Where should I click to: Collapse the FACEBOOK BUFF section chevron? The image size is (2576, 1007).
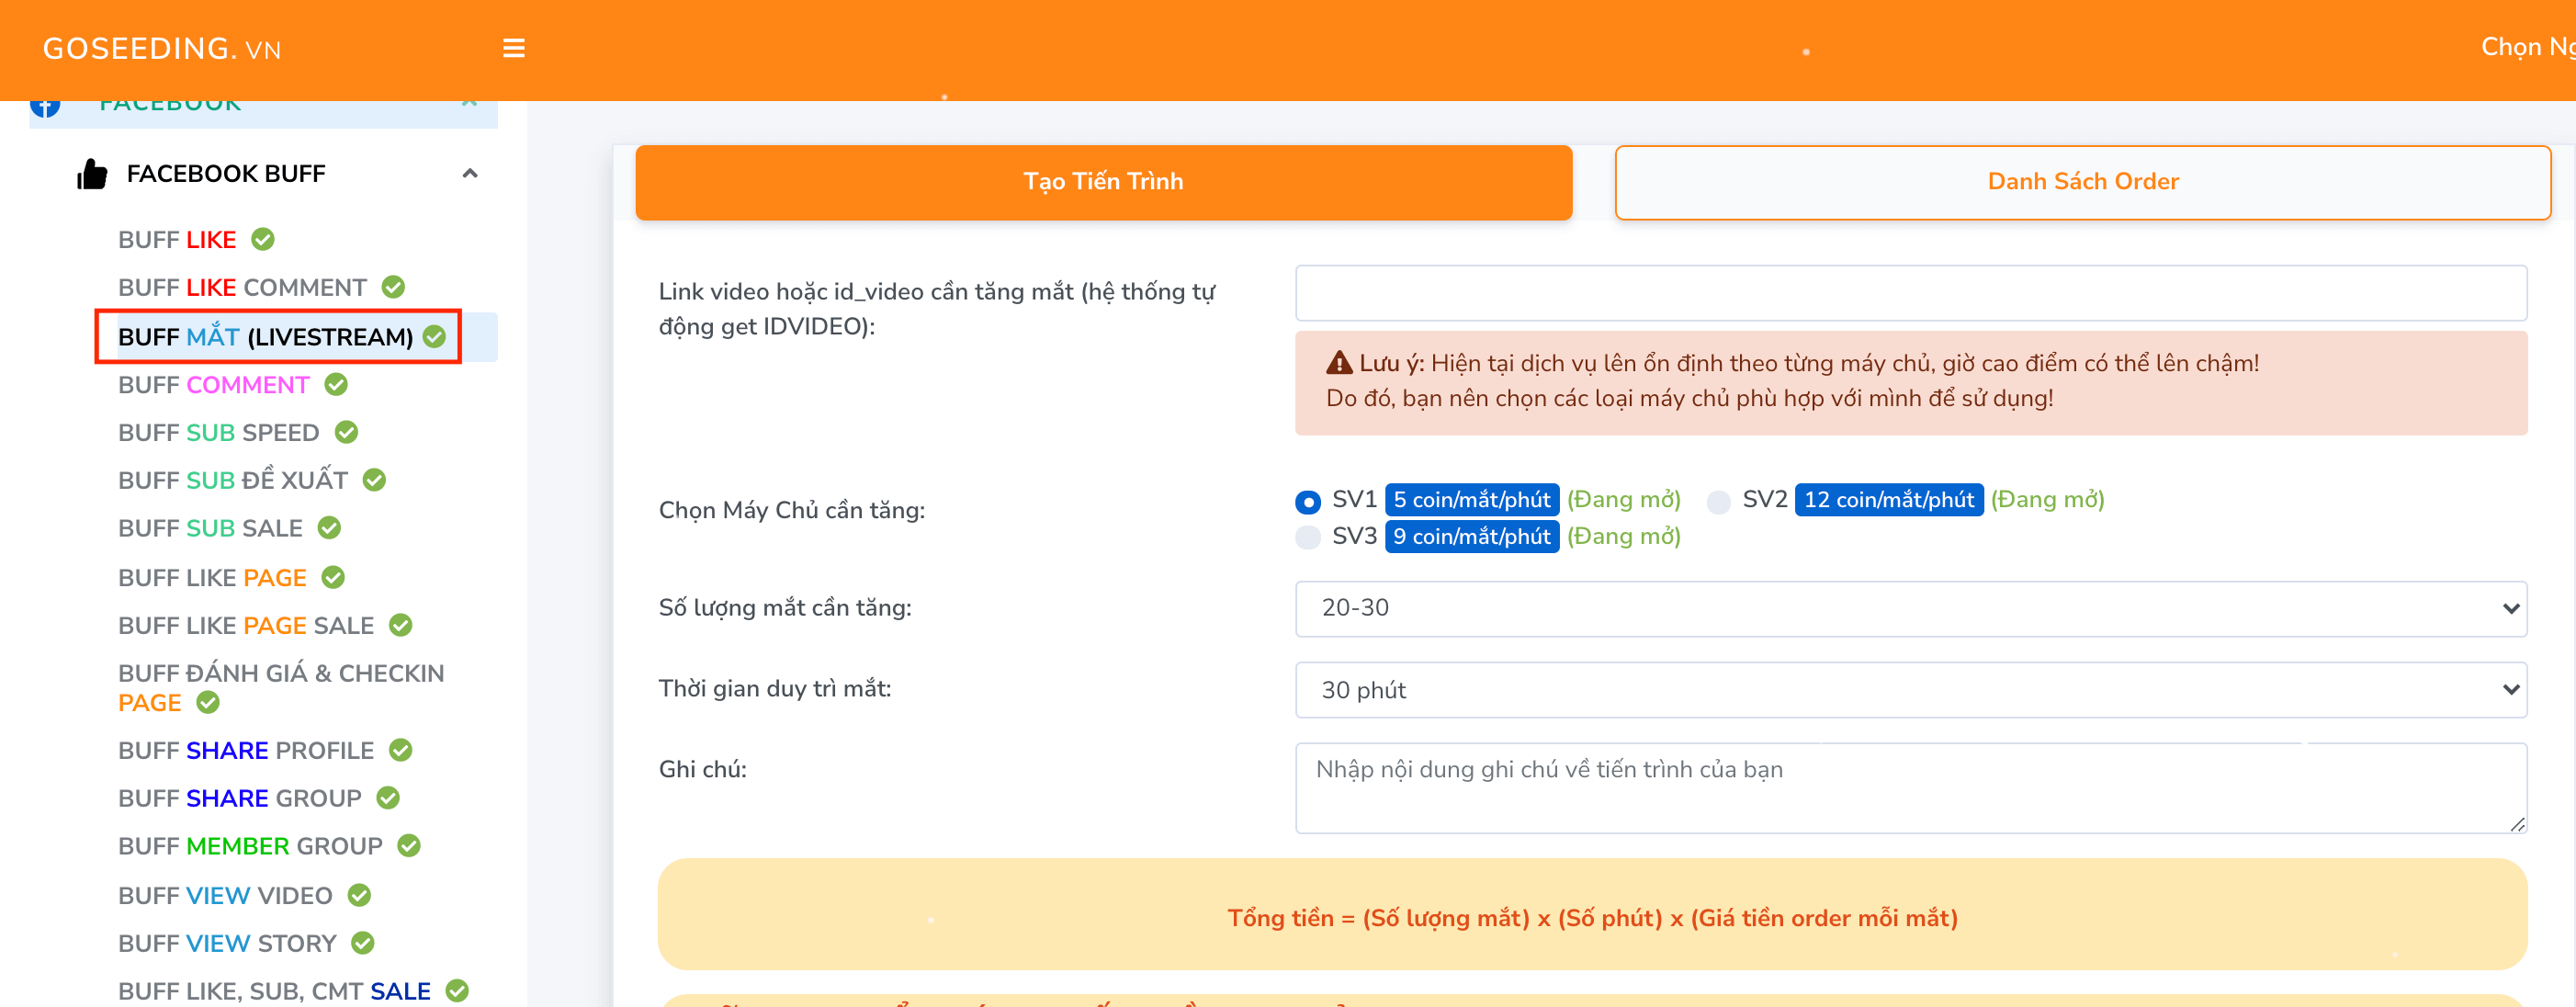(469, 174)
